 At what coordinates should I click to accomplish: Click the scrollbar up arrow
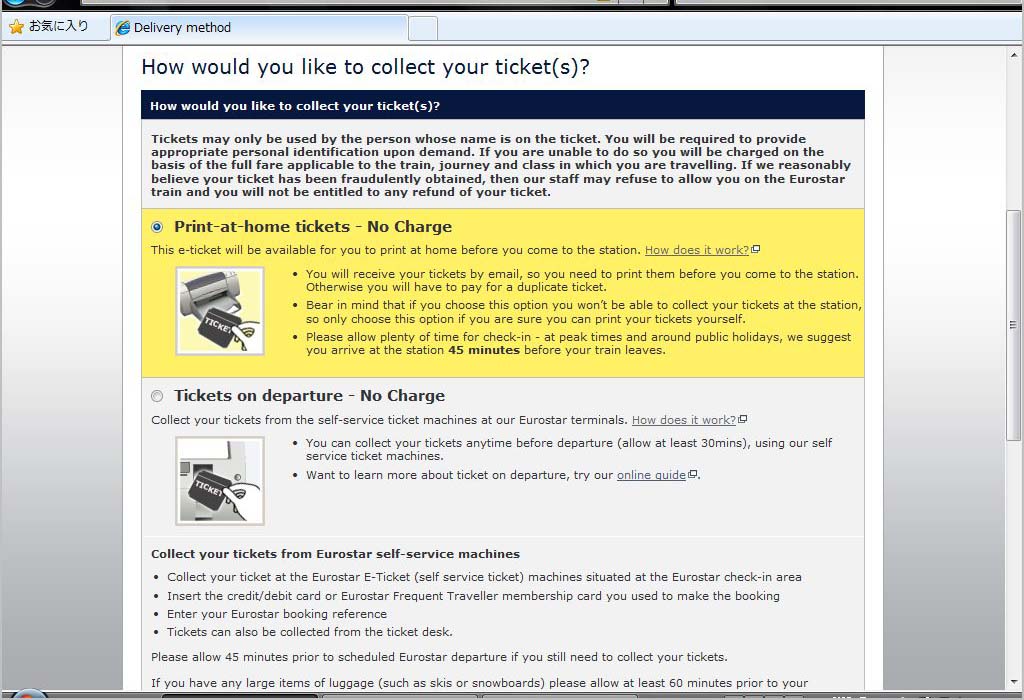[x=1014, y=57]
